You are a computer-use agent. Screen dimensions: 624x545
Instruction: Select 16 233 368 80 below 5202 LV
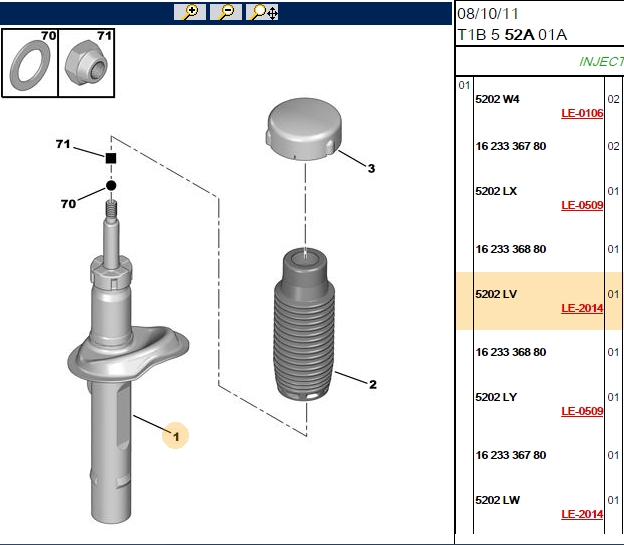511,352
